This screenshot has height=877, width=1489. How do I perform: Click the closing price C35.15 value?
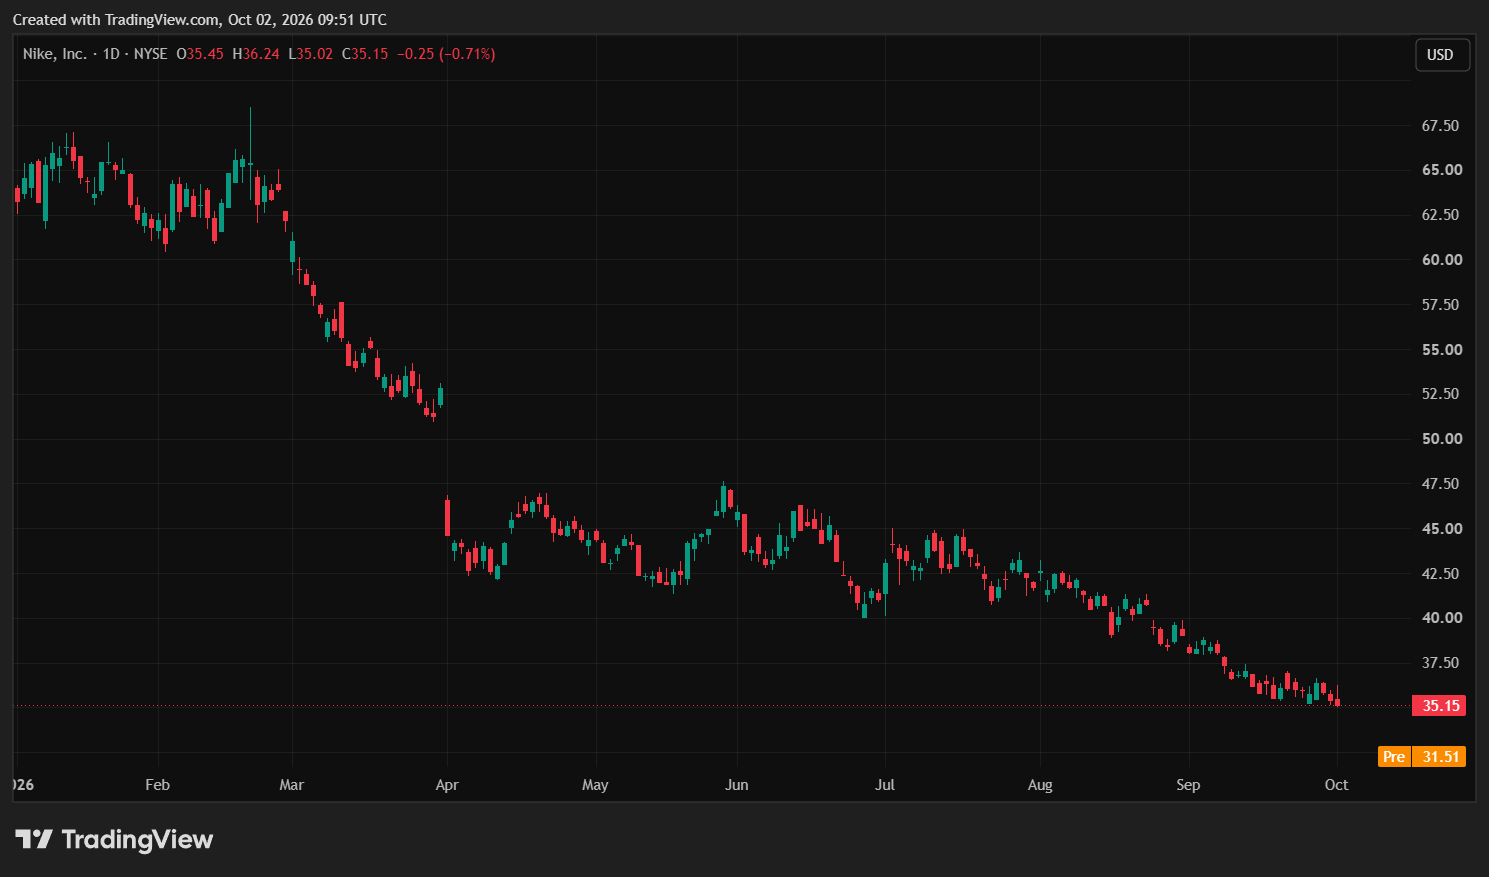365,54
